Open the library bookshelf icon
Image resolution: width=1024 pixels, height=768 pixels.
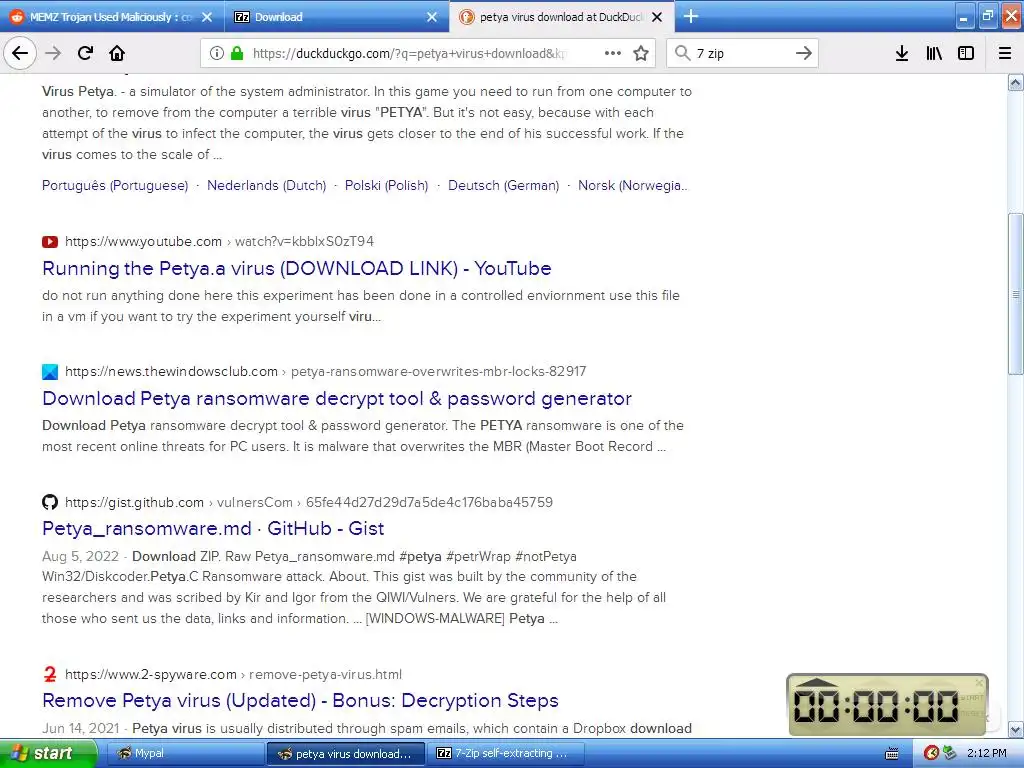pos(934,53)
